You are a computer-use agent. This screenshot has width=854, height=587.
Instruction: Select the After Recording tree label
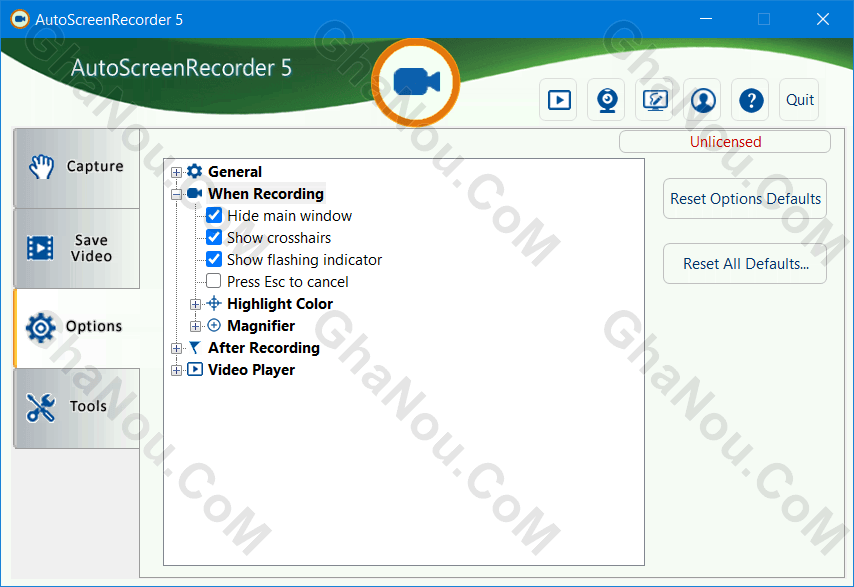coord(264,348)
